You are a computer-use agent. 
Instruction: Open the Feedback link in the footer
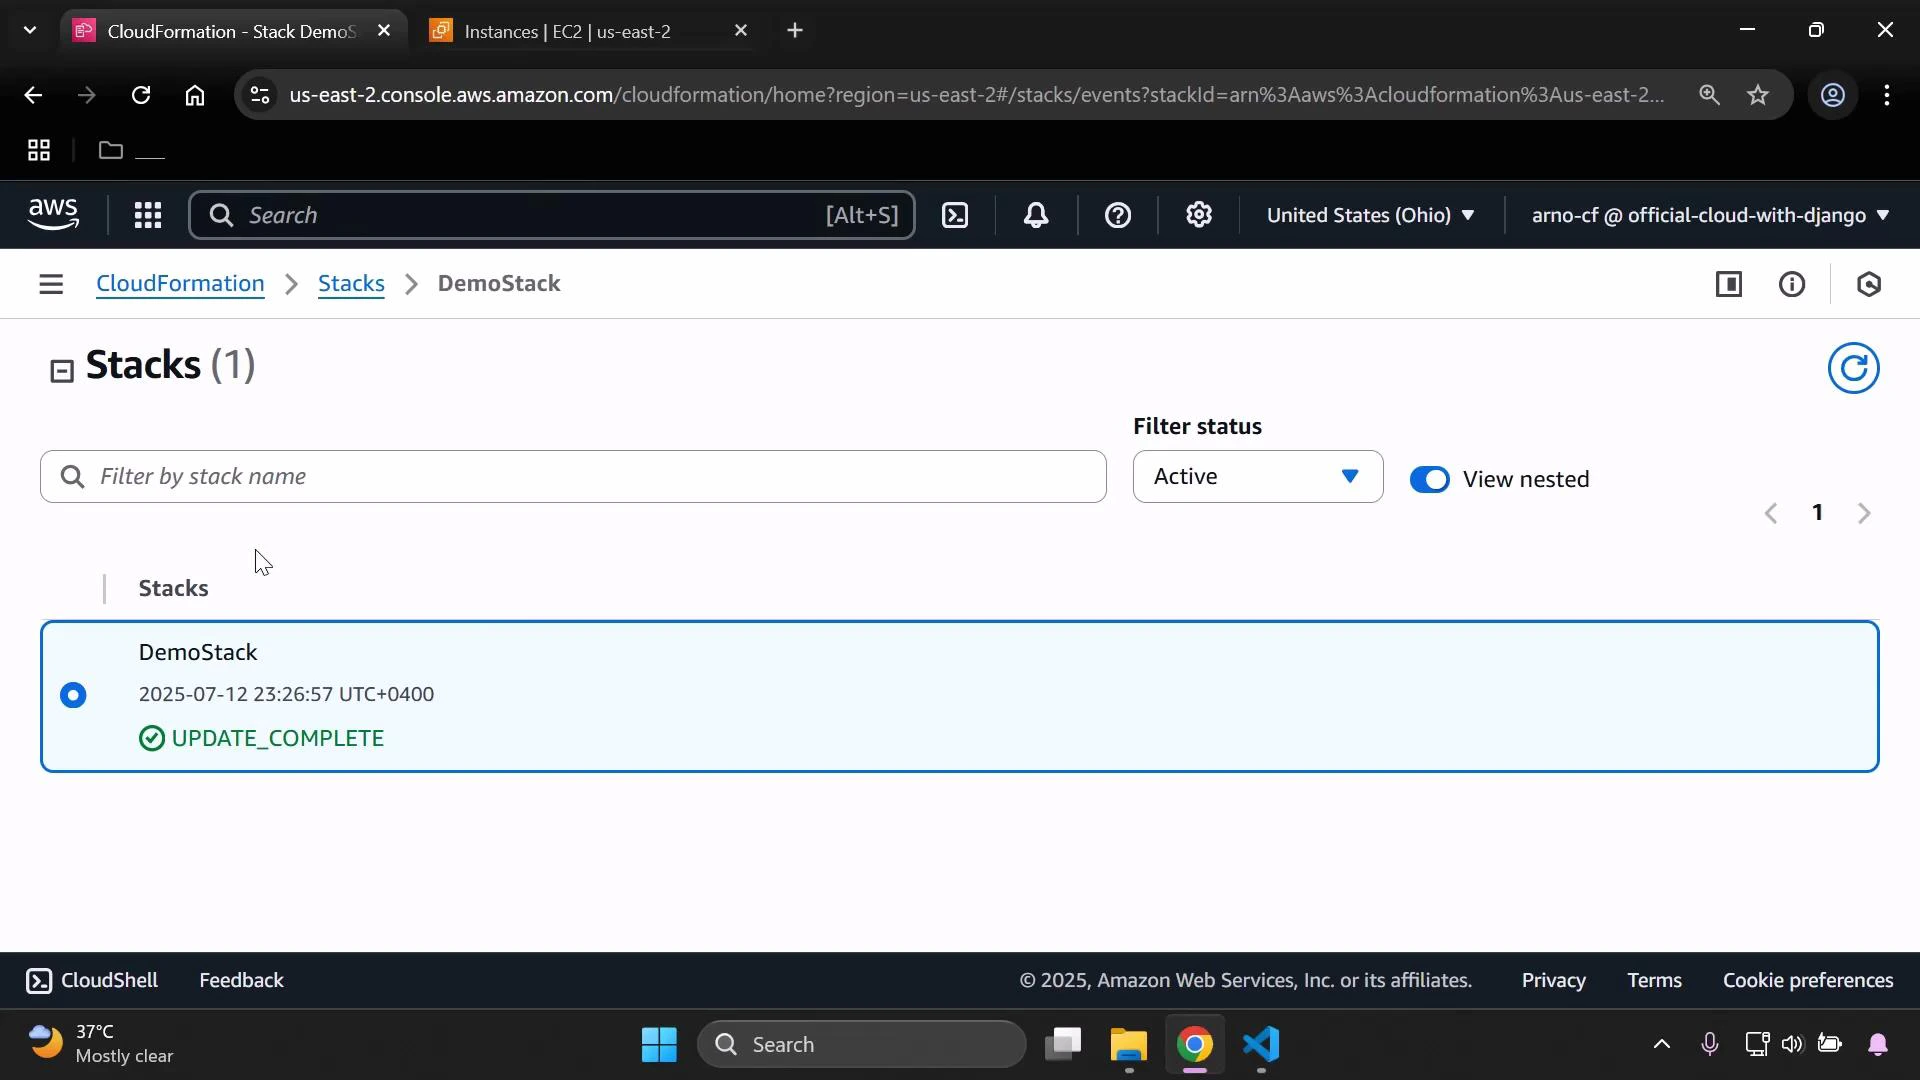[240, 980]
